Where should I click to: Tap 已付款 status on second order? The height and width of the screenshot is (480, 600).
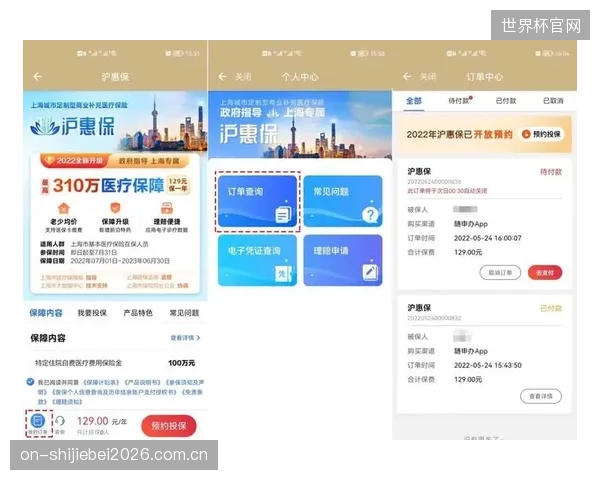coord(551,308)
